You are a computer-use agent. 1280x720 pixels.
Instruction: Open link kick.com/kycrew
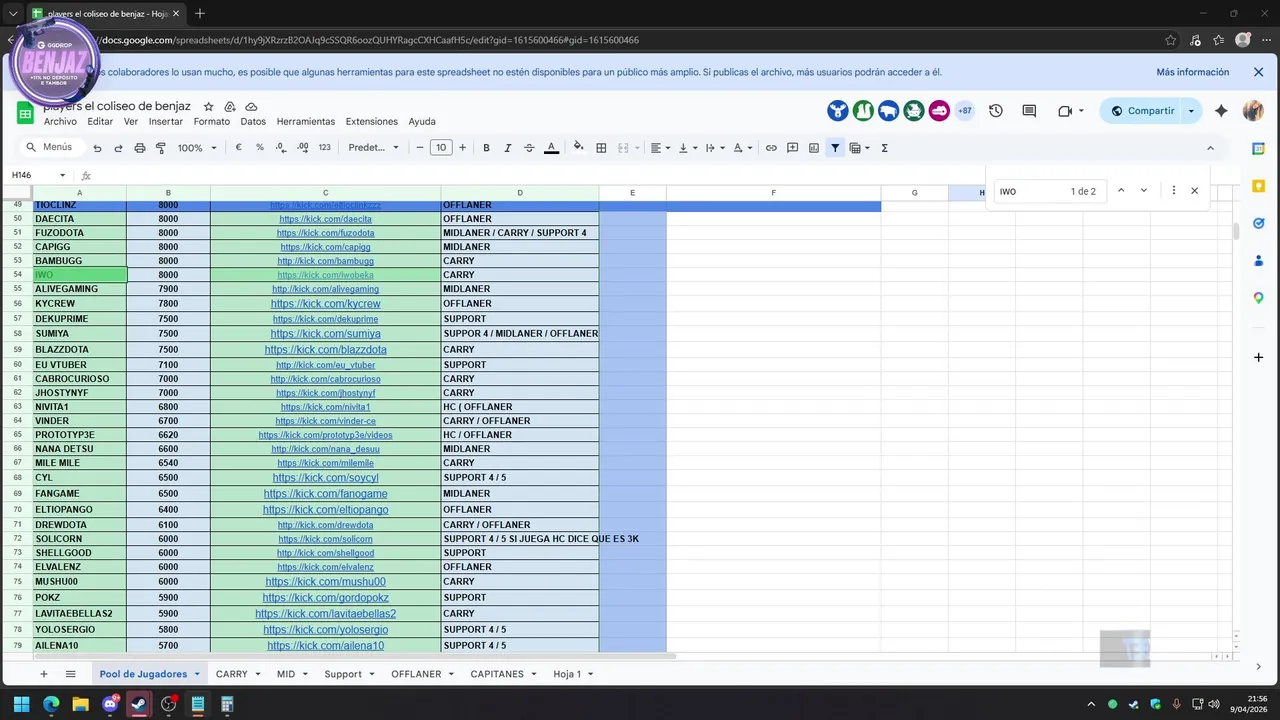325,304
